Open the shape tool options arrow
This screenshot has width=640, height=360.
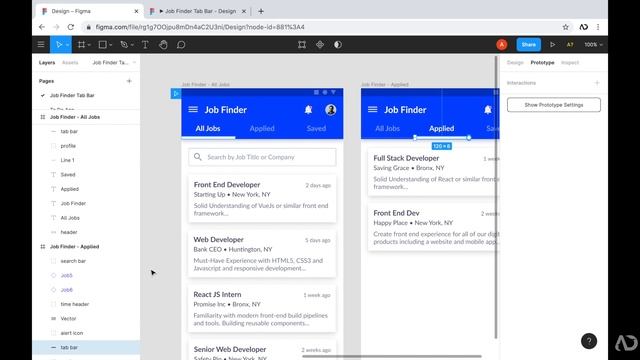coord(110,45)
